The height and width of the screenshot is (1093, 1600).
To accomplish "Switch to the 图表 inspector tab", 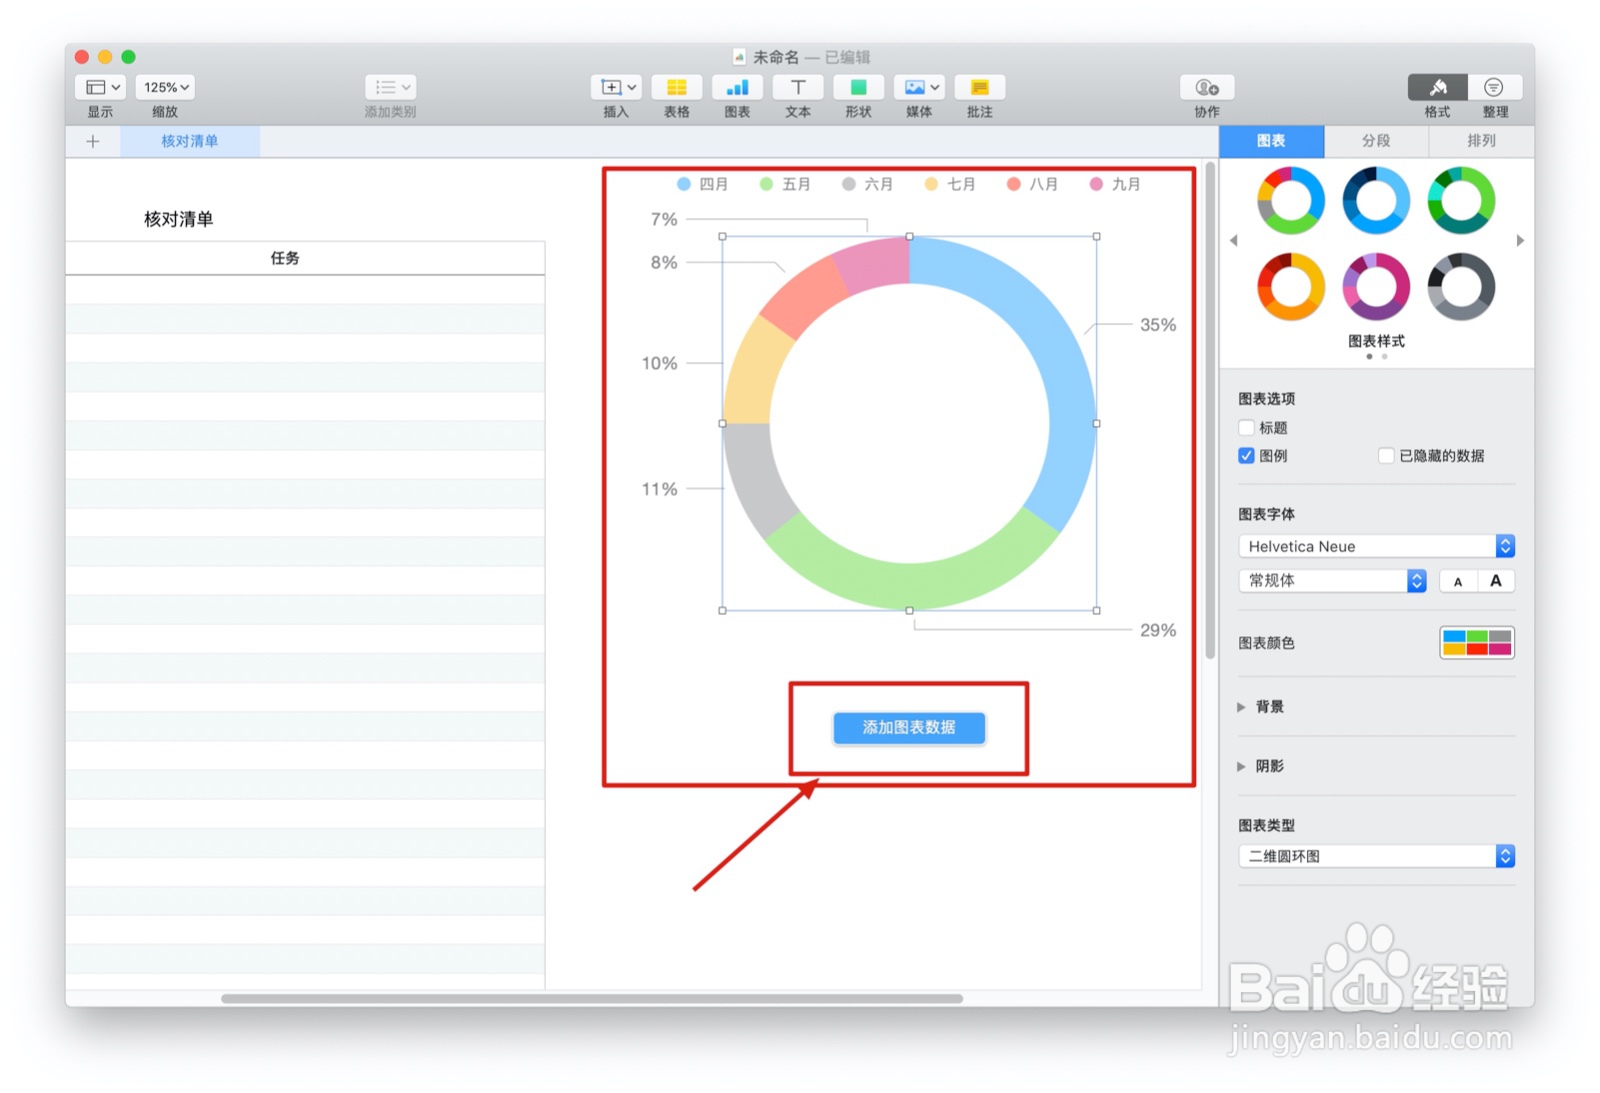I will 1271,141.
